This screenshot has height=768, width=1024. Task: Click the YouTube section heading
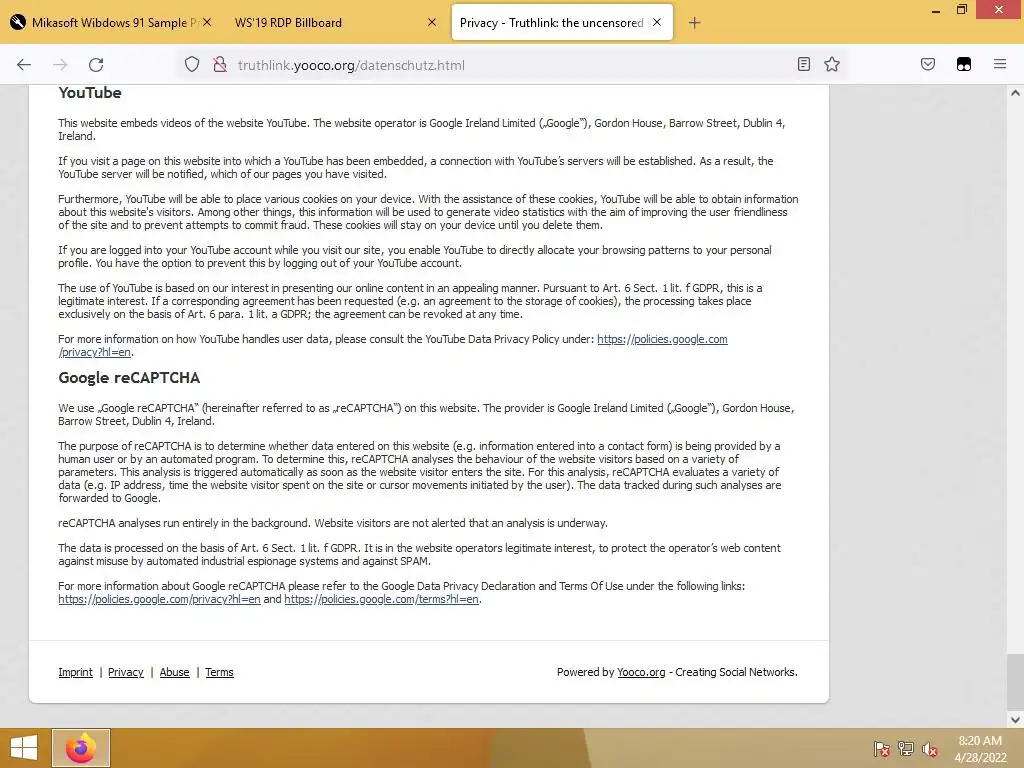(90, 93)
